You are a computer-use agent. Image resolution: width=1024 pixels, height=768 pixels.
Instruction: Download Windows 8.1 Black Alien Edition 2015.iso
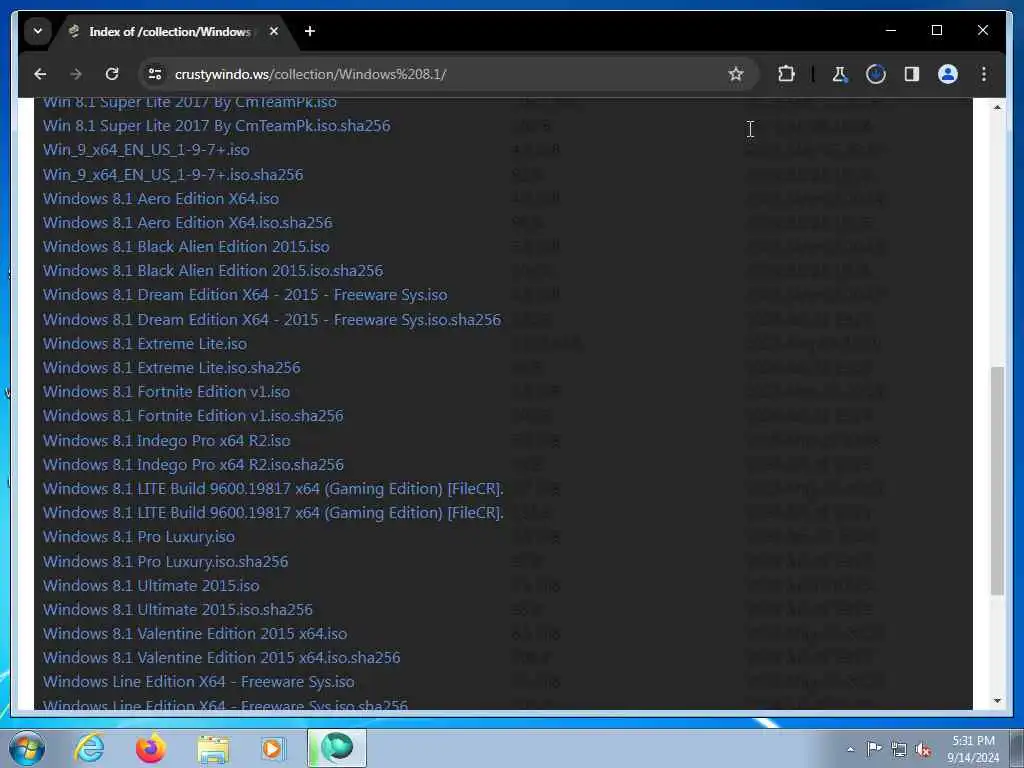pos(186,247)
